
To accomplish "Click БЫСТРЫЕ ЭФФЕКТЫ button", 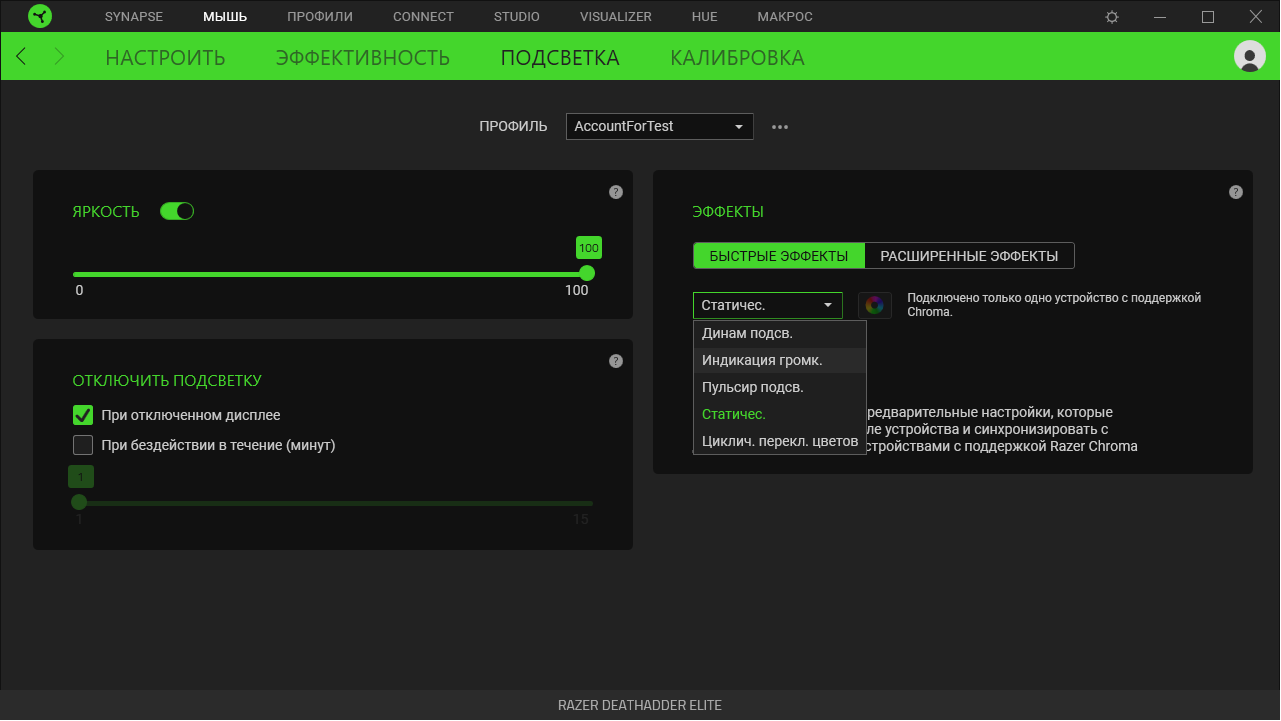I will pyautogui.click(x=779, y=256).
